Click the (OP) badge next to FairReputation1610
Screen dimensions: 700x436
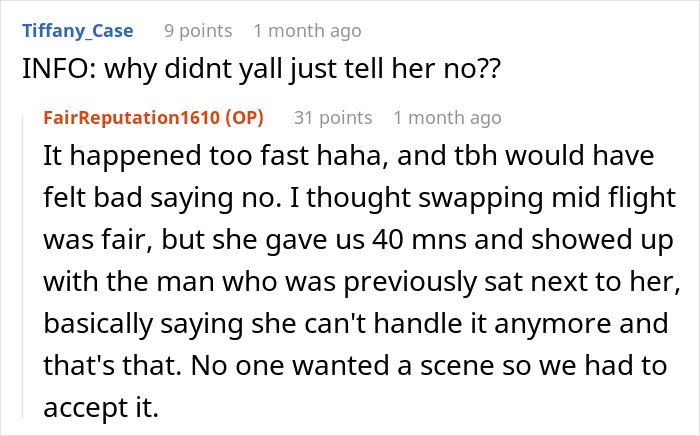[244, 118]
